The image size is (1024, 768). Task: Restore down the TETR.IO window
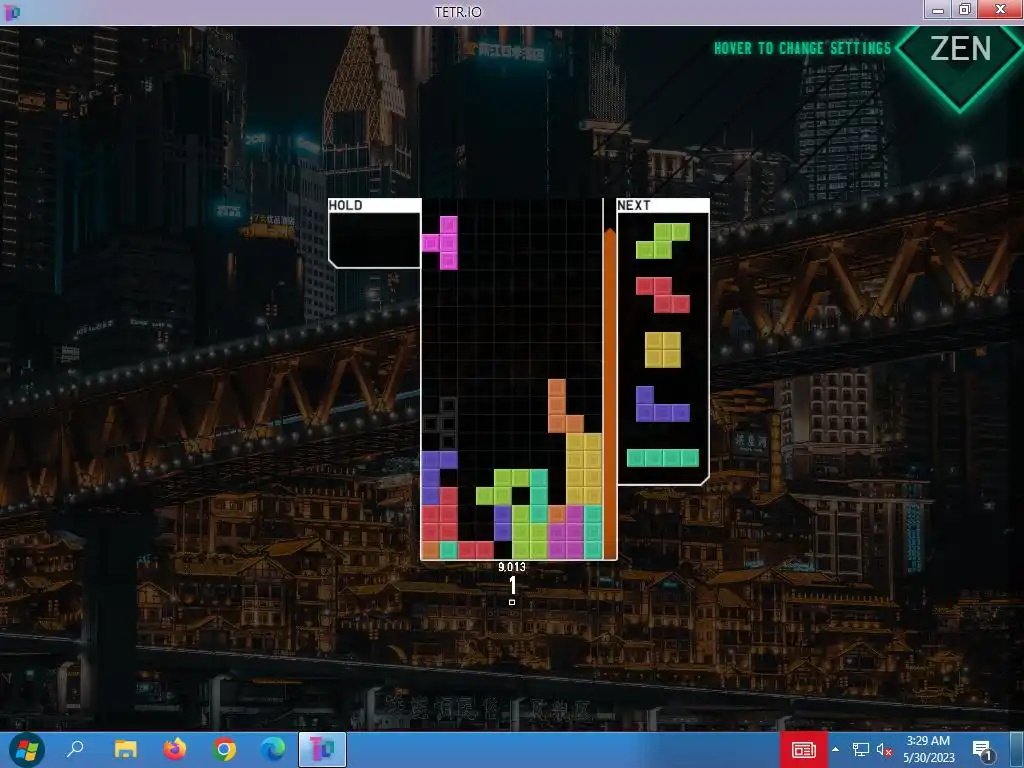click(965, 9)
